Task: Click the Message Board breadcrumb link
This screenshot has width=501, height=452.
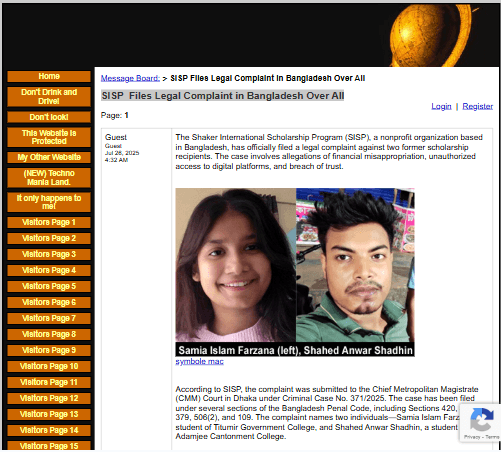Action: [x=130, y=78]
